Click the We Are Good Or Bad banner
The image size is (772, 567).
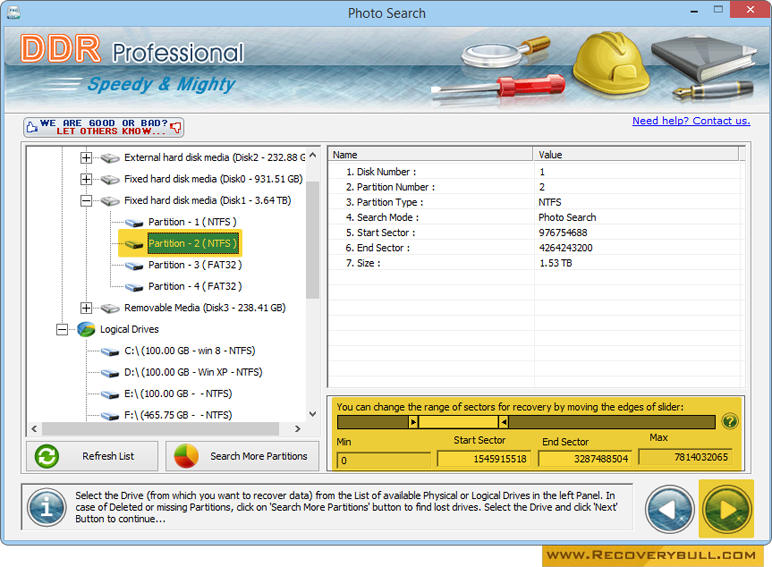[x=103, y=127]
